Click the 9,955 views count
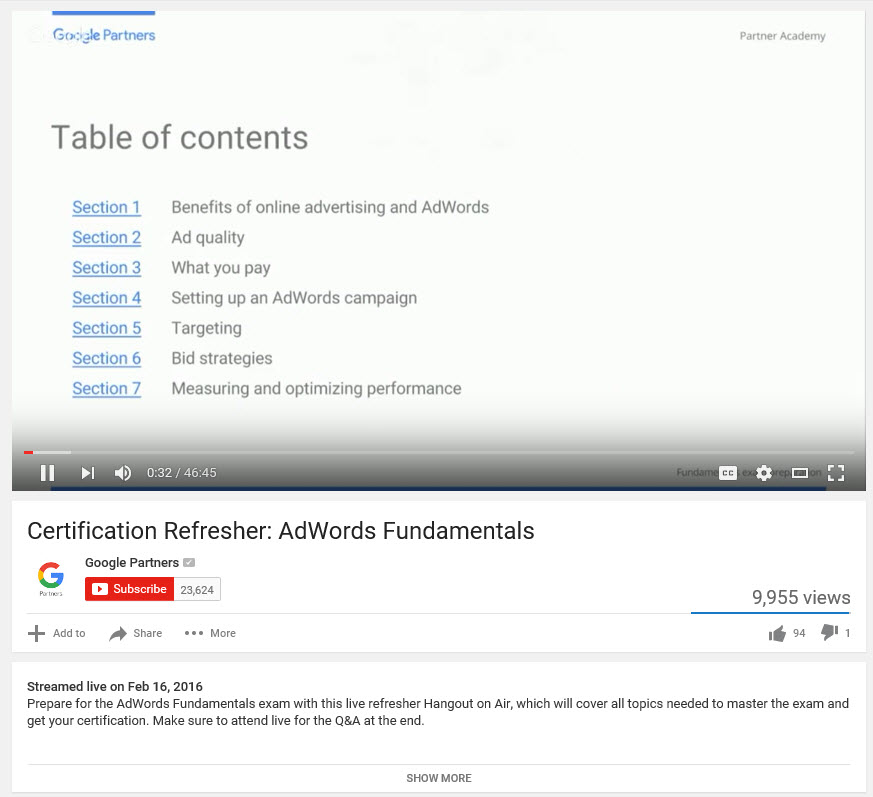The width and height of the screenshot is (873, 797). pos(801,598)
